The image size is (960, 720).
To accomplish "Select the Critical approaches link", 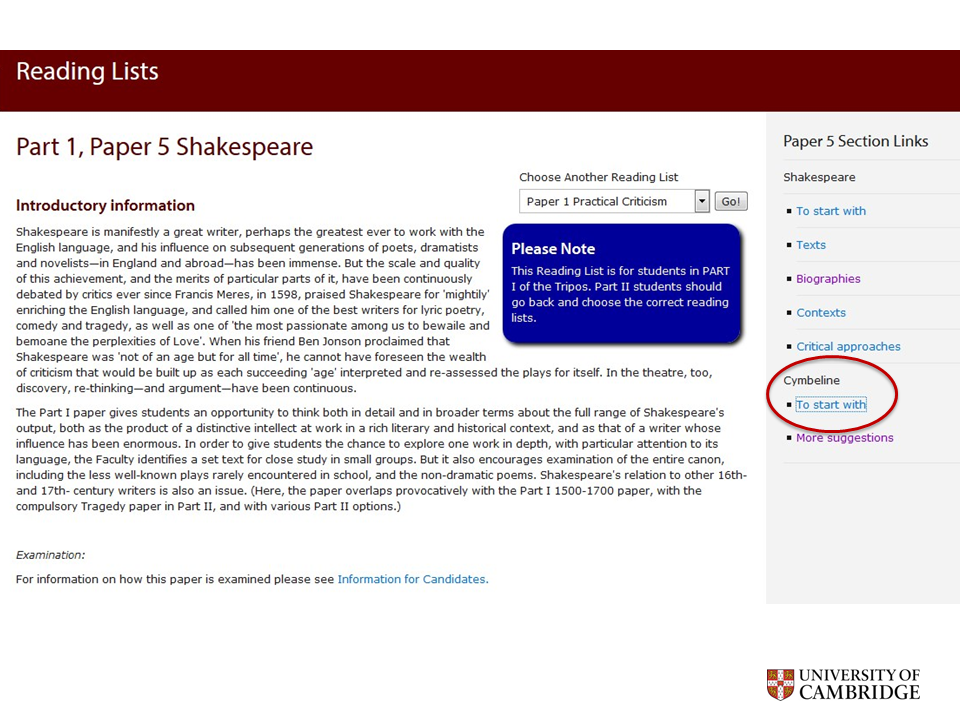I will point(847,347).
